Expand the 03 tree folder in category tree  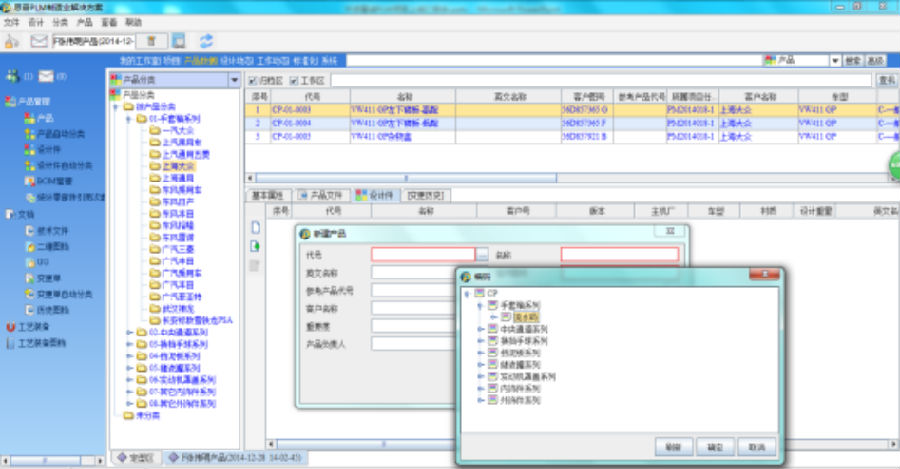click(130, 344)
